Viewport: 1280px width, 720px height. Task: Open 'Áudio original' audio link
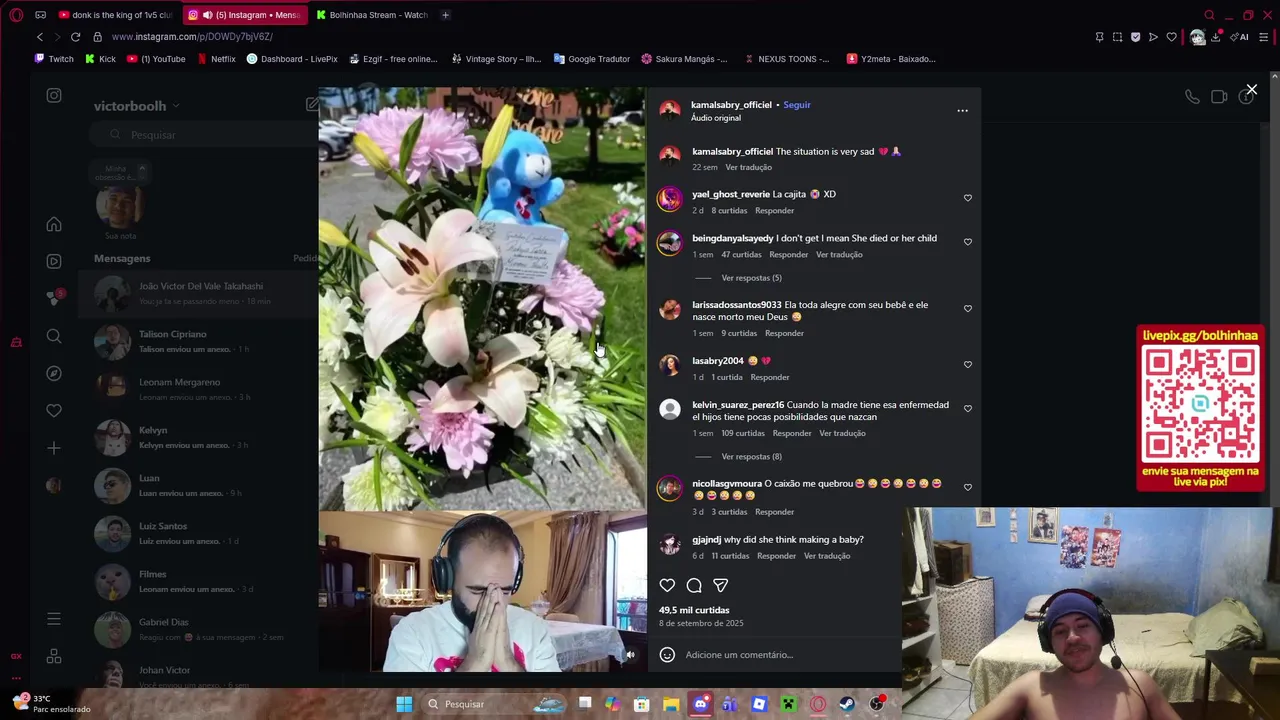click(x=716, y=118)
